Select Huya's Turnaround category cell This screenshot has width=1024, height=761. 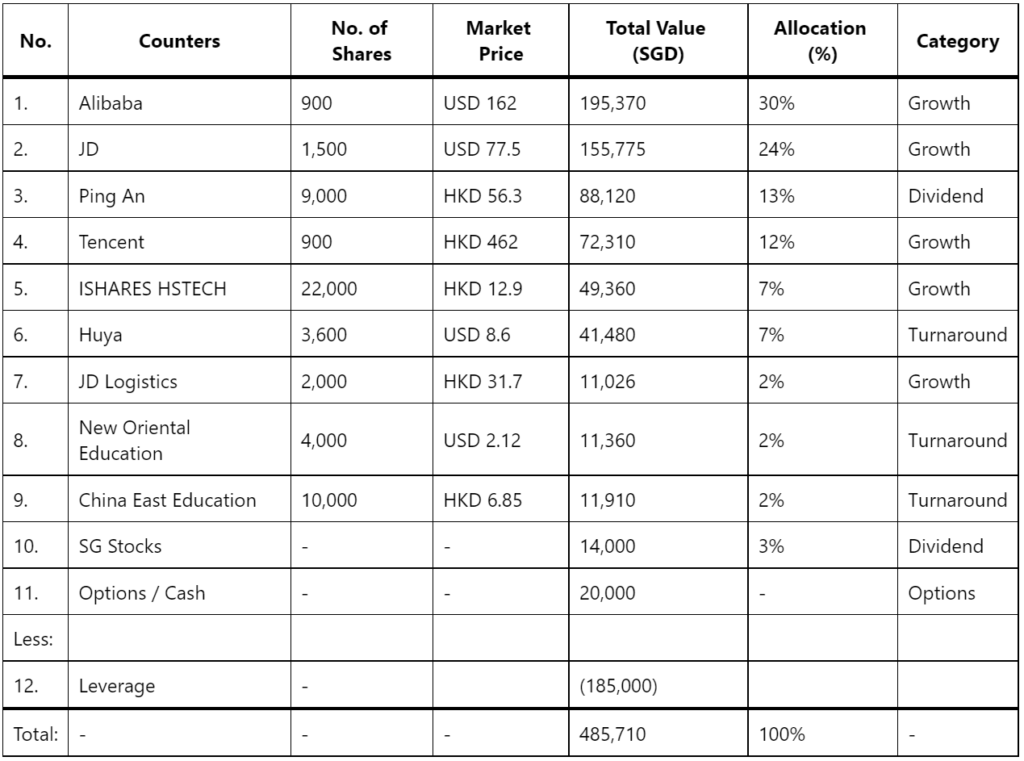point(957,334)
